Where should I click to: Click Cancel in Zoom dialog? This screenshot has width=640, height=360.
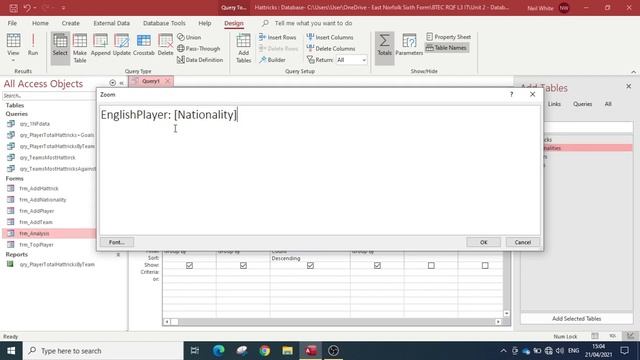point(522,242)
